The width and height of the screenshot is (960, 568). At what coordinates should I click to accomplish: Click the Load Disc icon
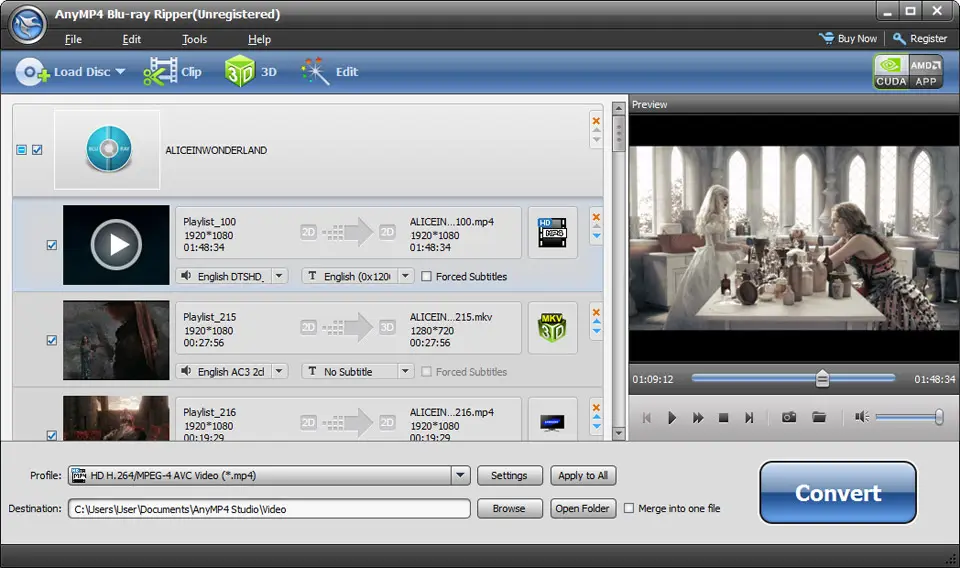point(32,72)
